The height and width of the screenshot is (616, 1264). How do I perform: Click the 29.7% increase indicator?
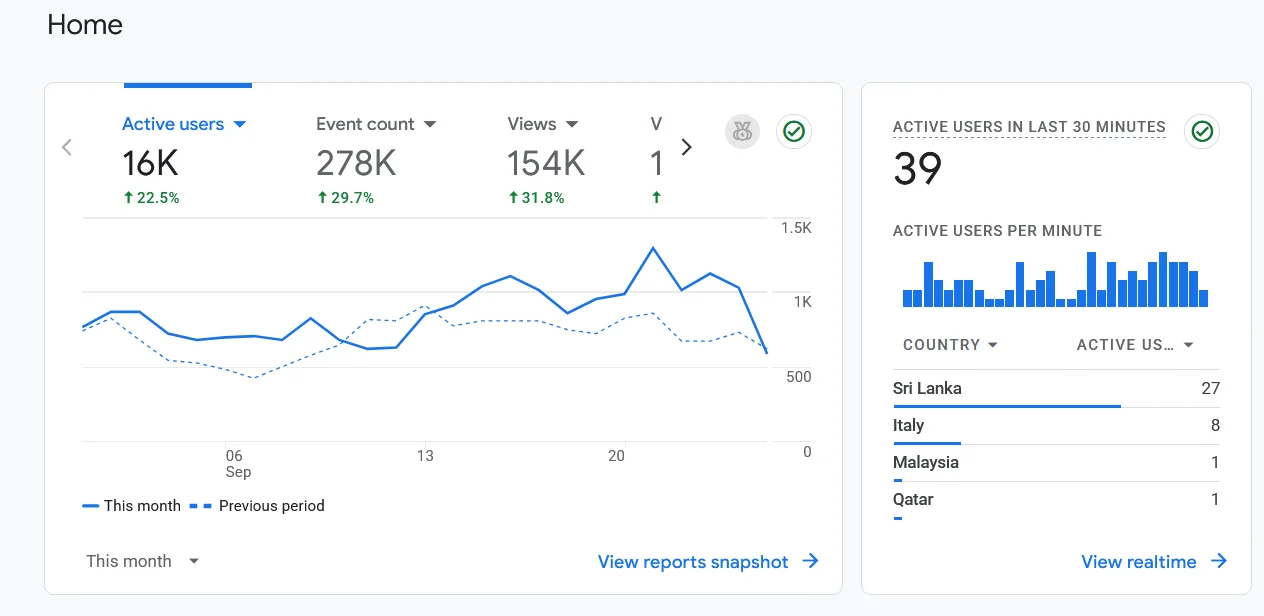click(x=345, y=198)
